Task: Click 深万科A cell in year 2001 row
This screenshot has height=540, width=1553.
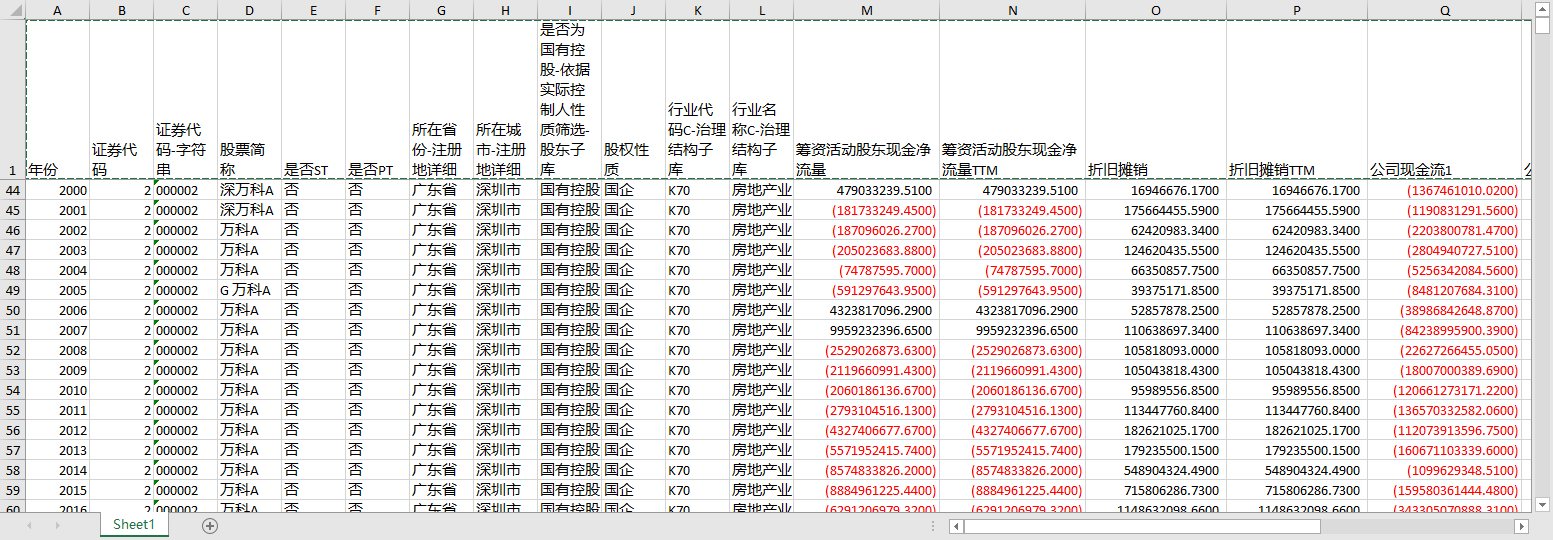Action: pyautogui.click(x=249, y=210)
